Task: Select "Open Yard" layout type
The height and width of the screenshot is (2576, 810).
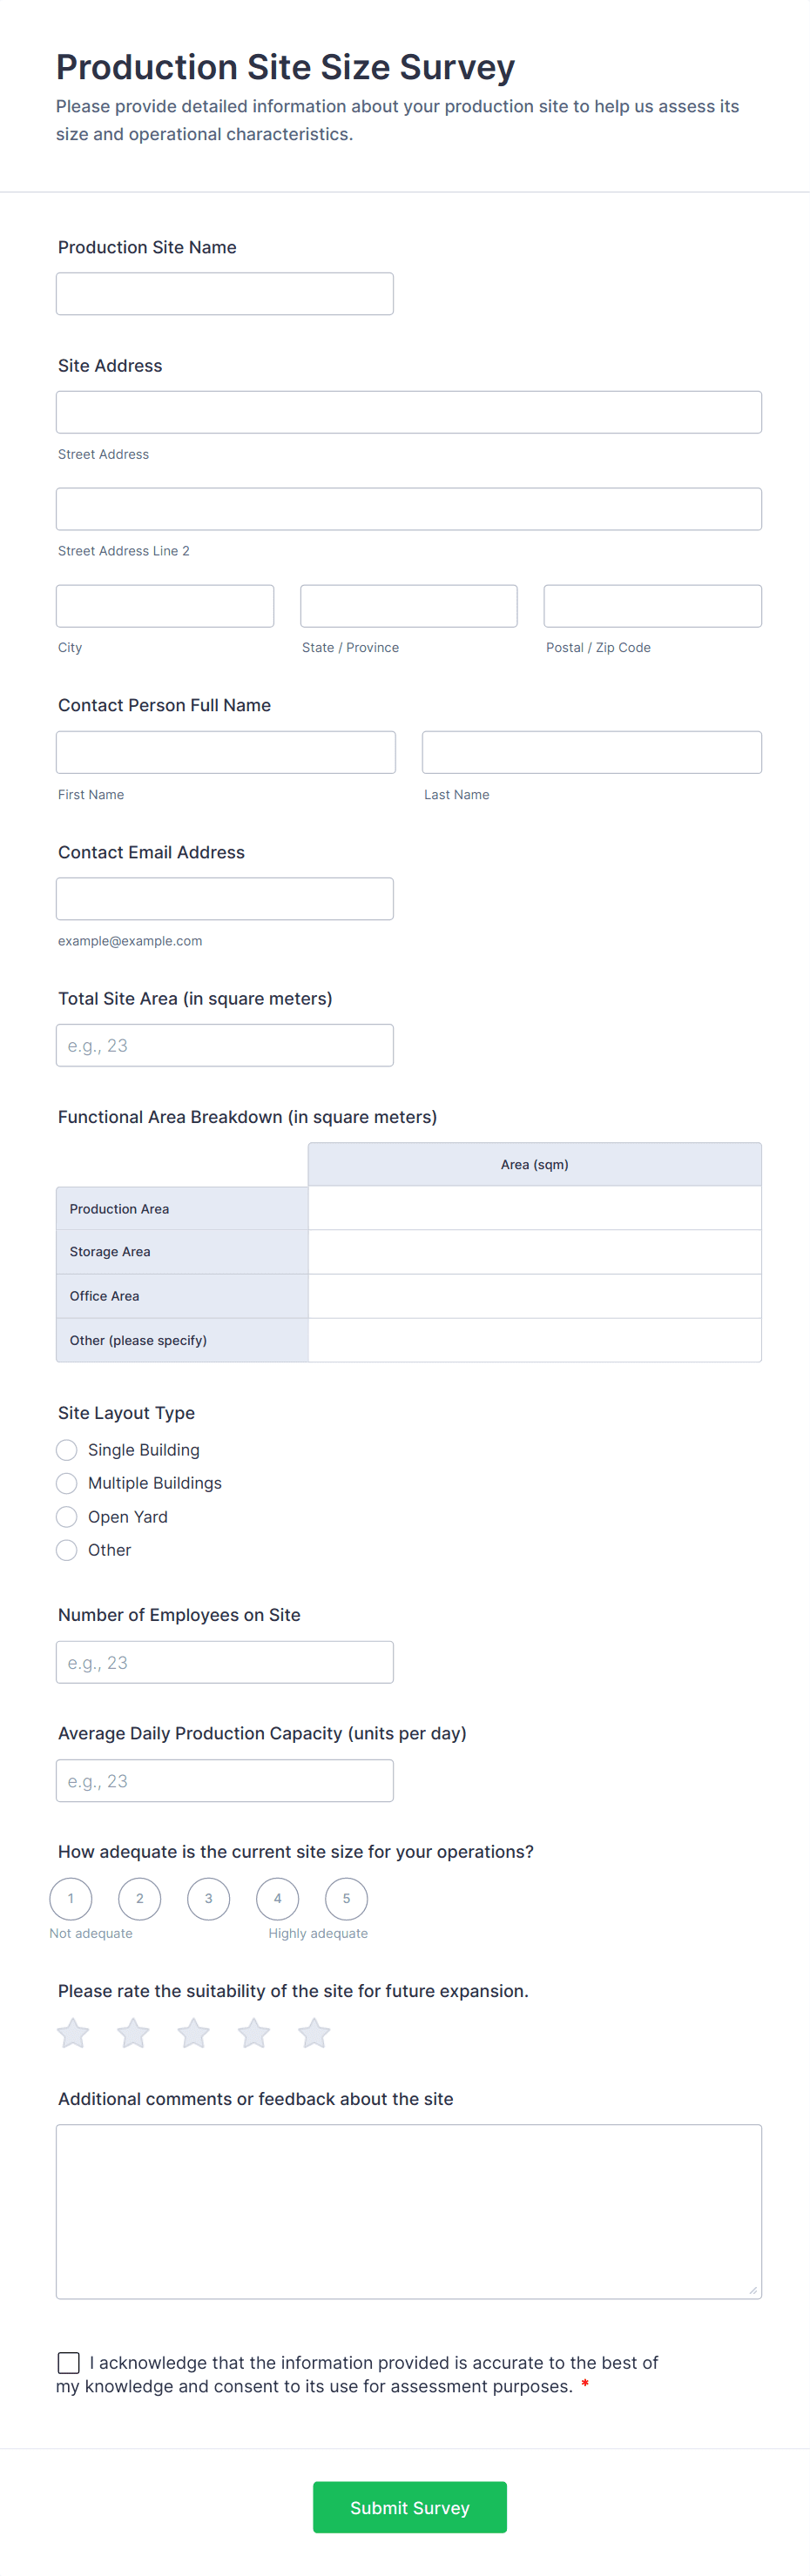Action: (x=66, y=1516)
